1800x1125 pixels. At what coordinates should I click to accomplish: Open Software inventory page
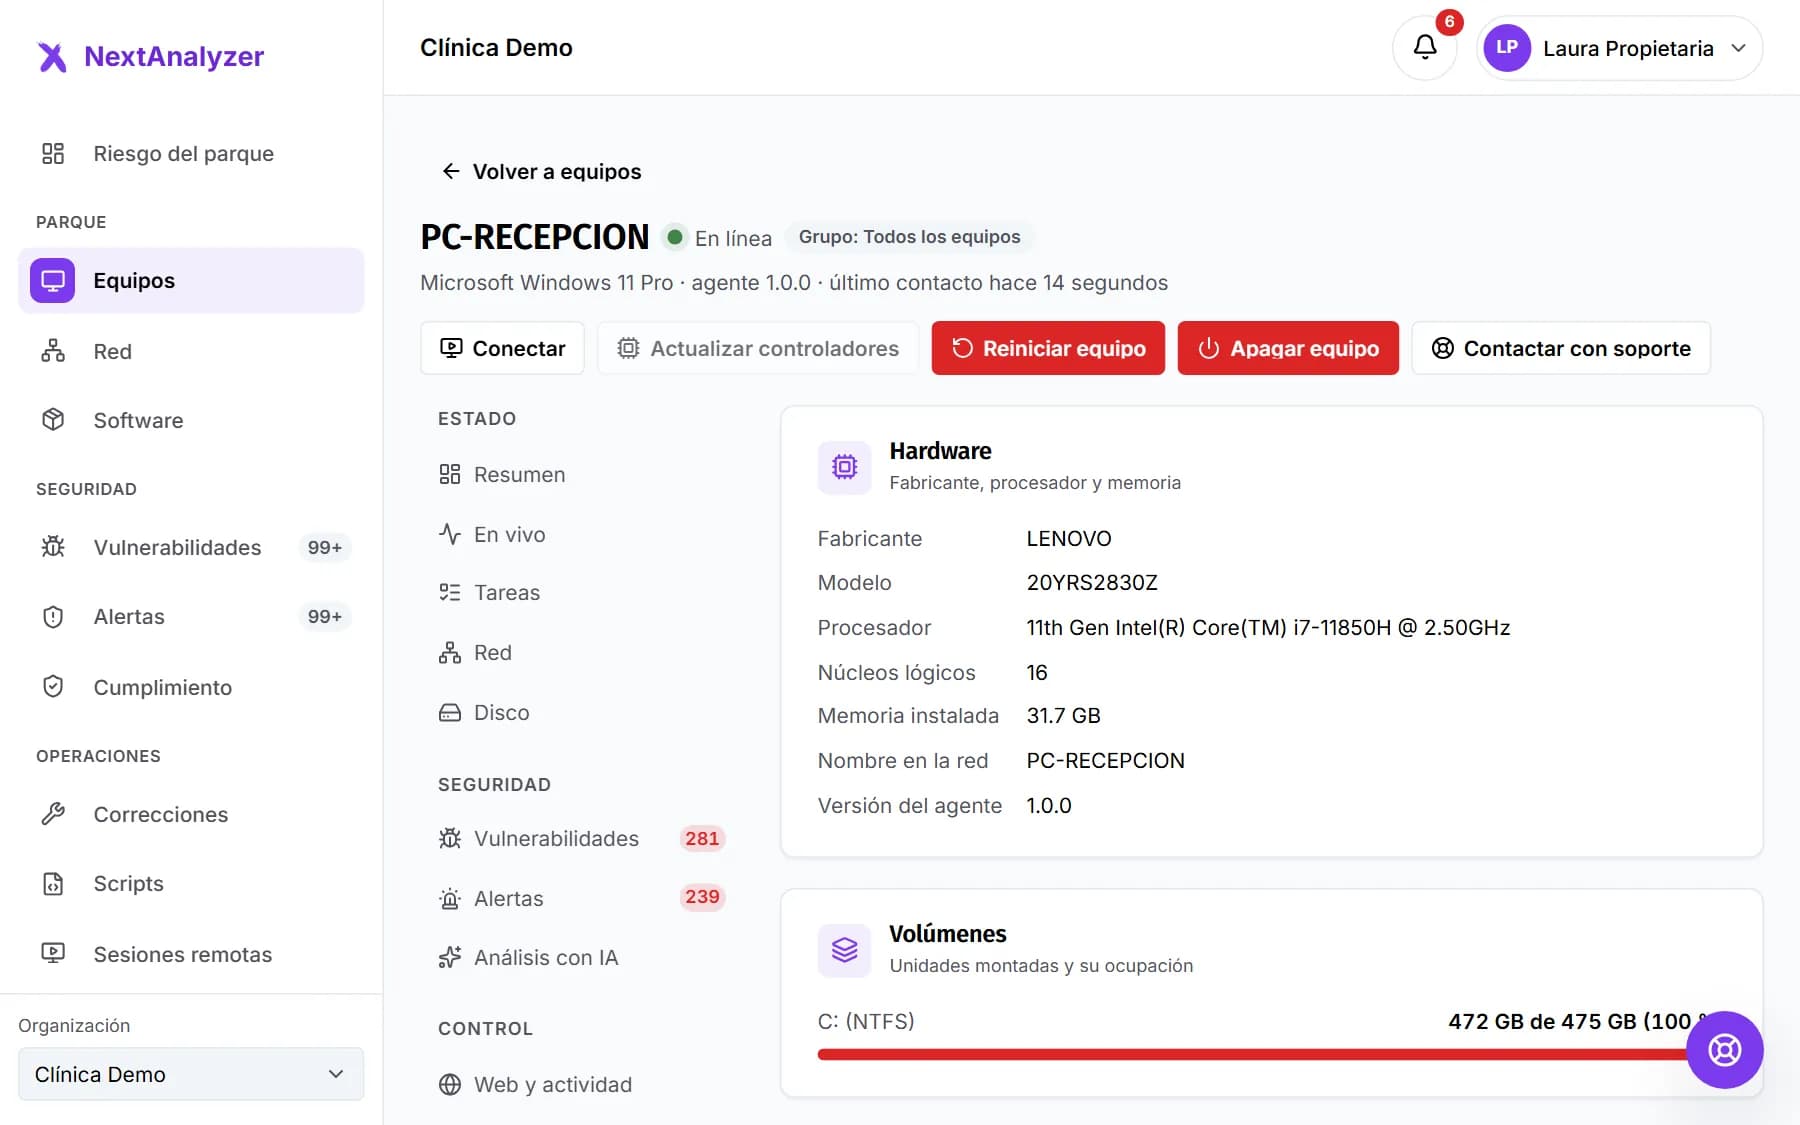(x=191, y=420)
